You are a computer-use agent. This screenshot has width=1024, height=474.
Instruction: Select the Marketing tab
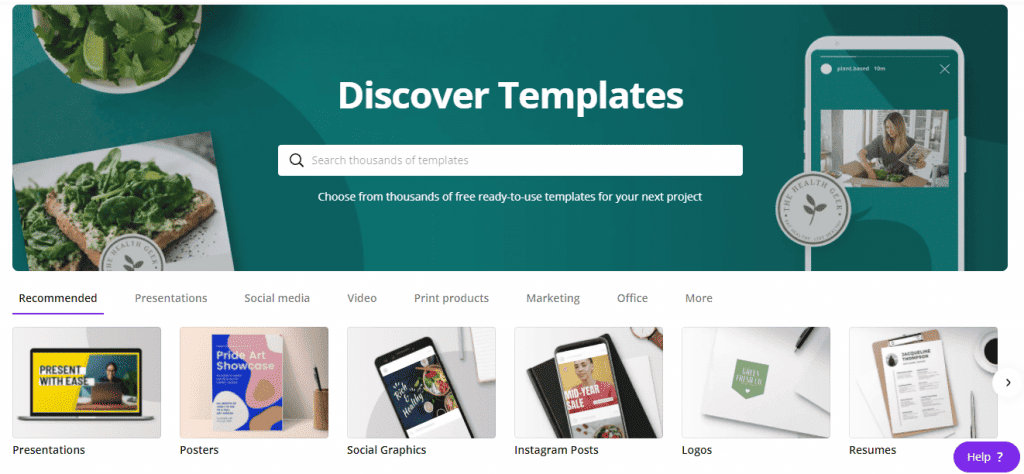tap(553, 298)
